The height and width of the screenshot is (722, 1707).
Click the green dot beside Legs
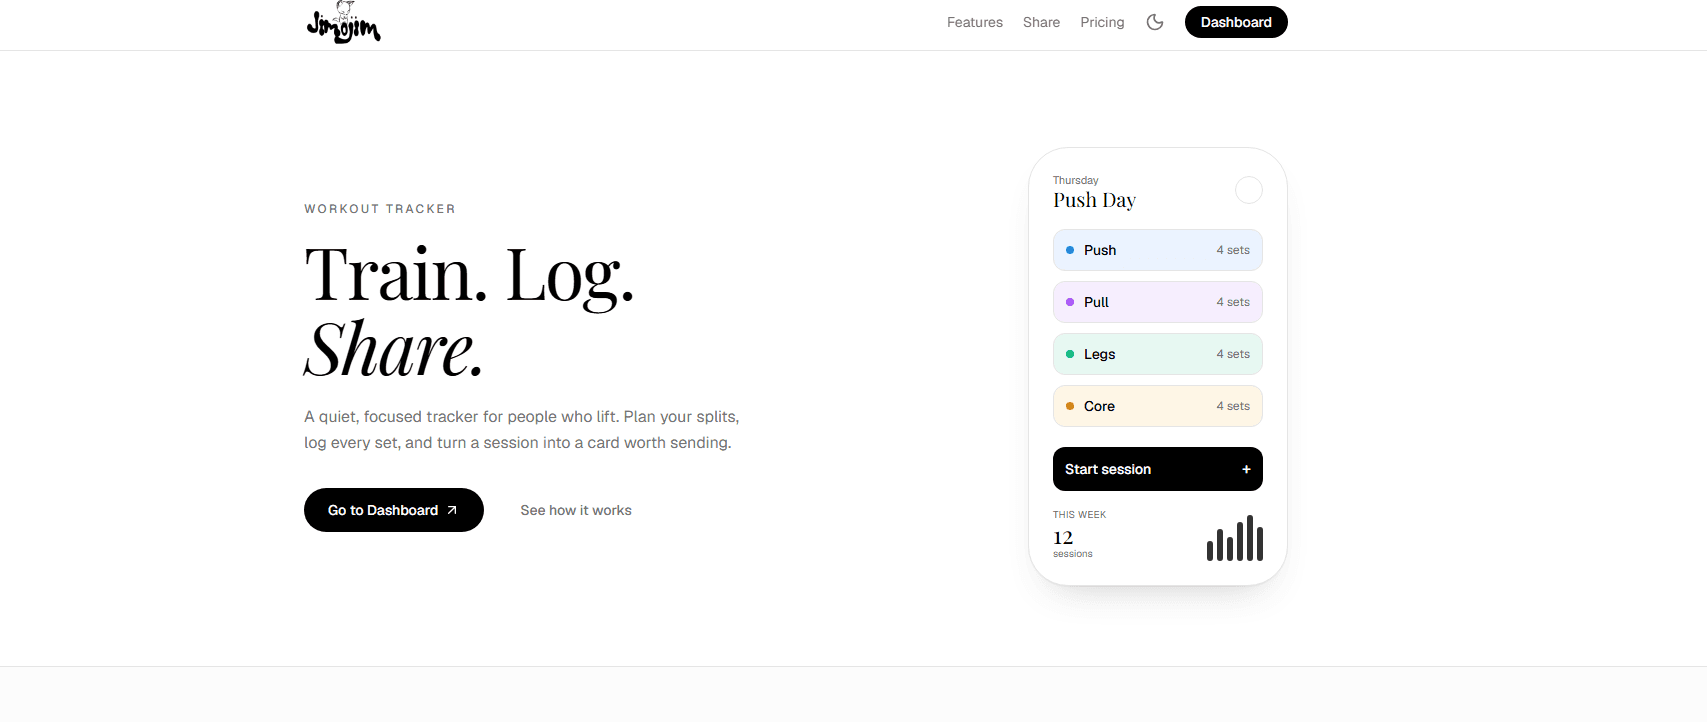pos(1070,354)
